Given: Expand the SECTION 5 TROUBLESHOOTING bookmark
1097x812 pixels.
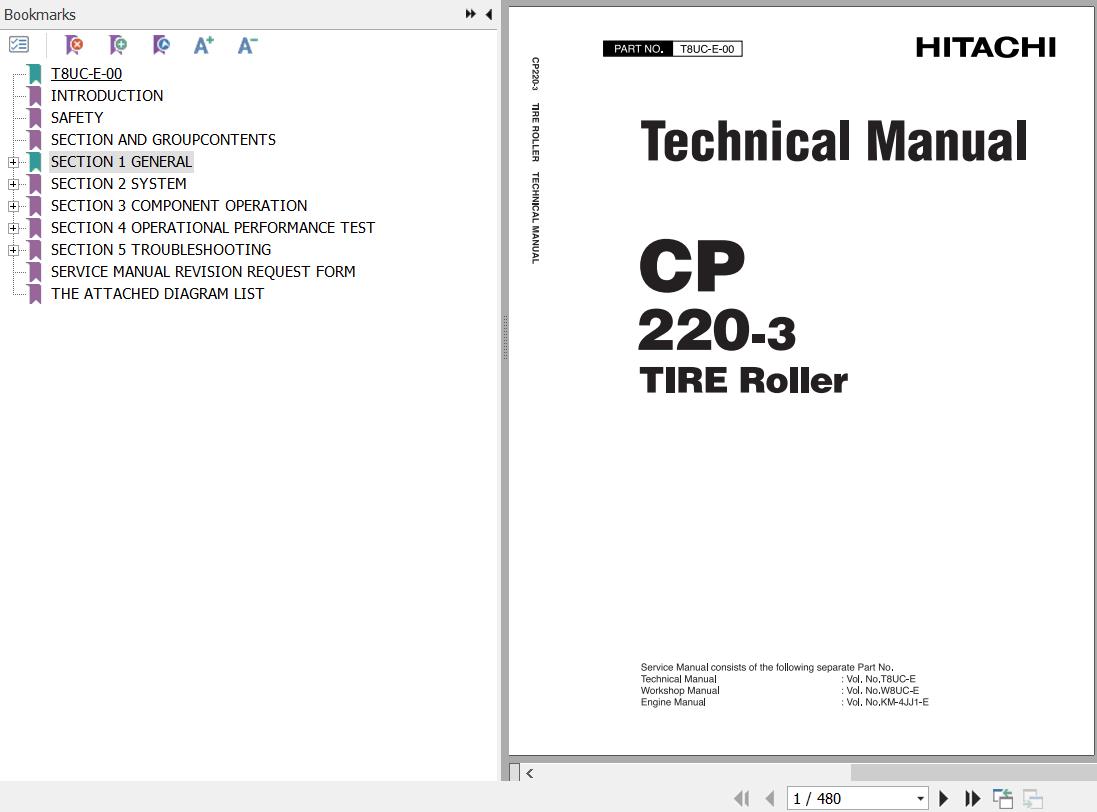Looking at the screenshot, I should point(13,250).
